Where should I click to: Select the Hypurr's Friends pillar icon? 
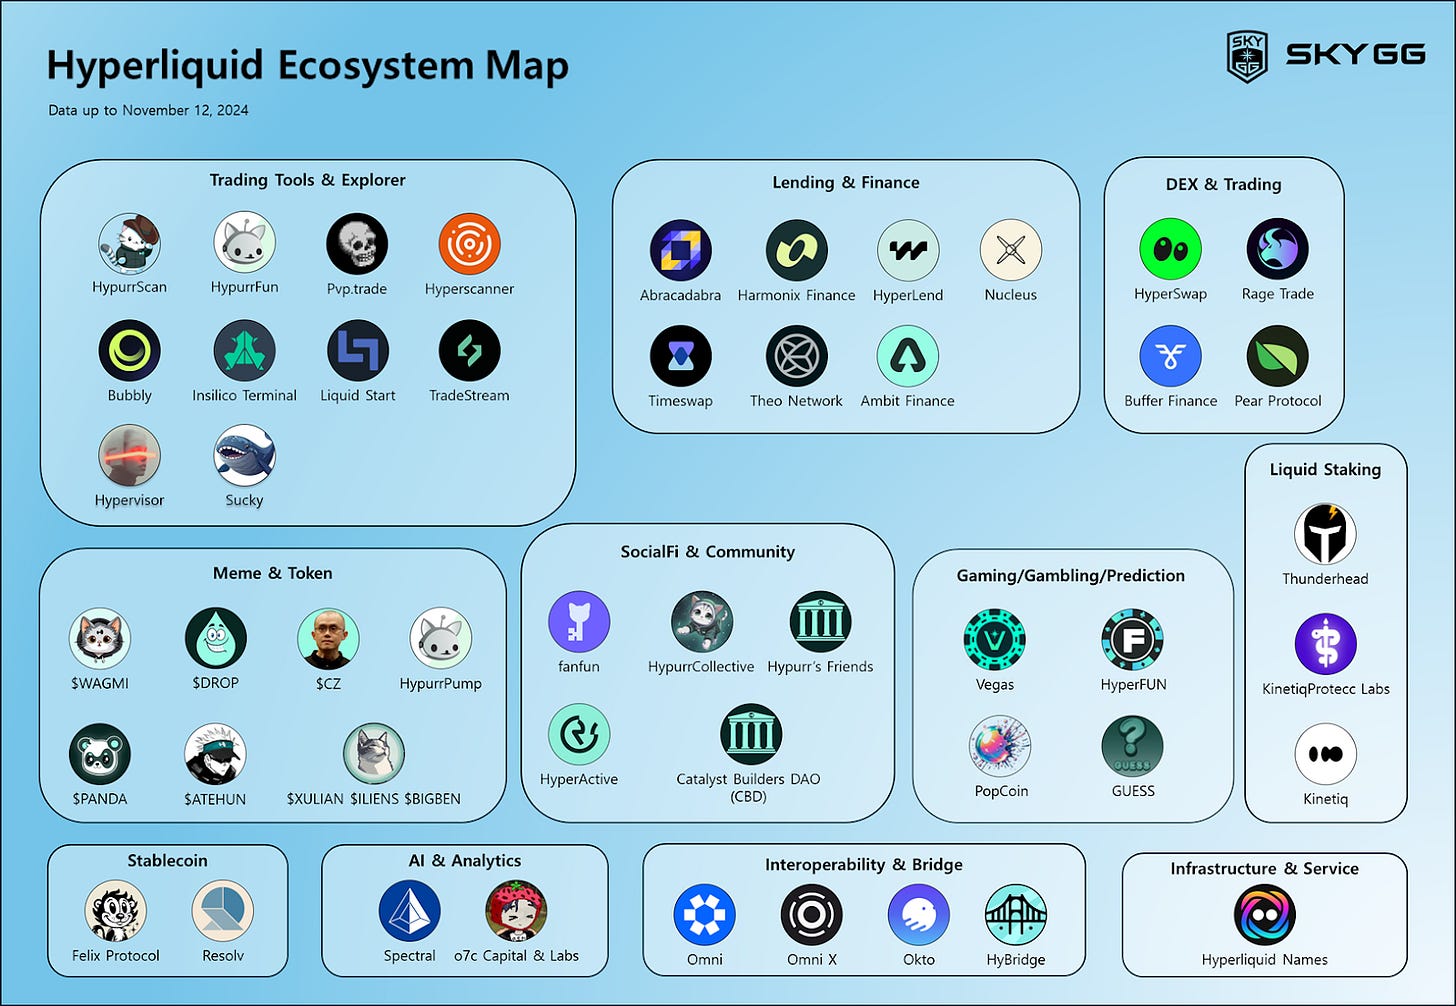(821, 621)
